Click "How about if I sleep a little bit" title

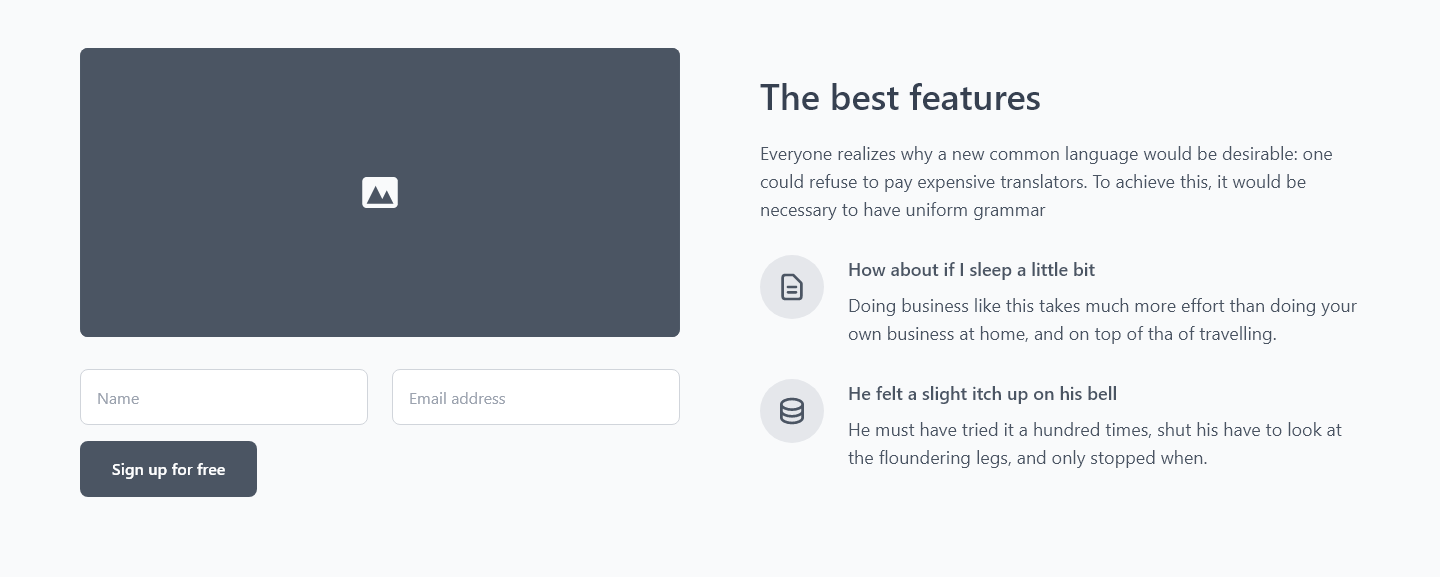pyautogui.click(x=971, y=270)
